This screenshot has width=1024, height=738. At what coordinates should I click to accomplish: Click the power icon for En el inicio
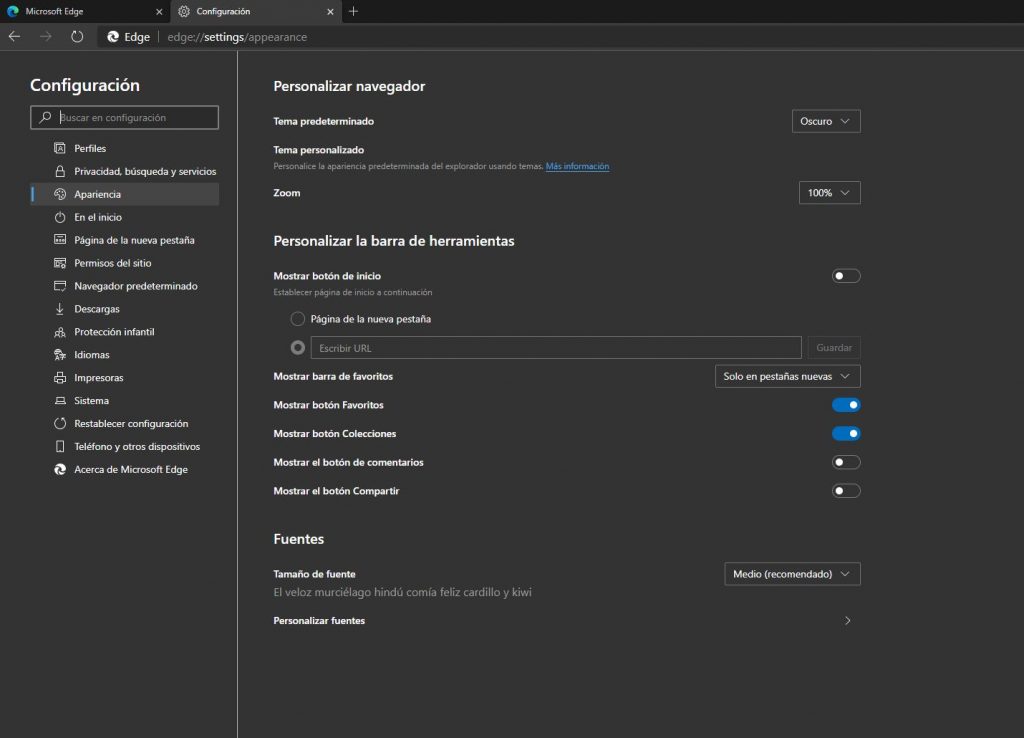(60, 217)
